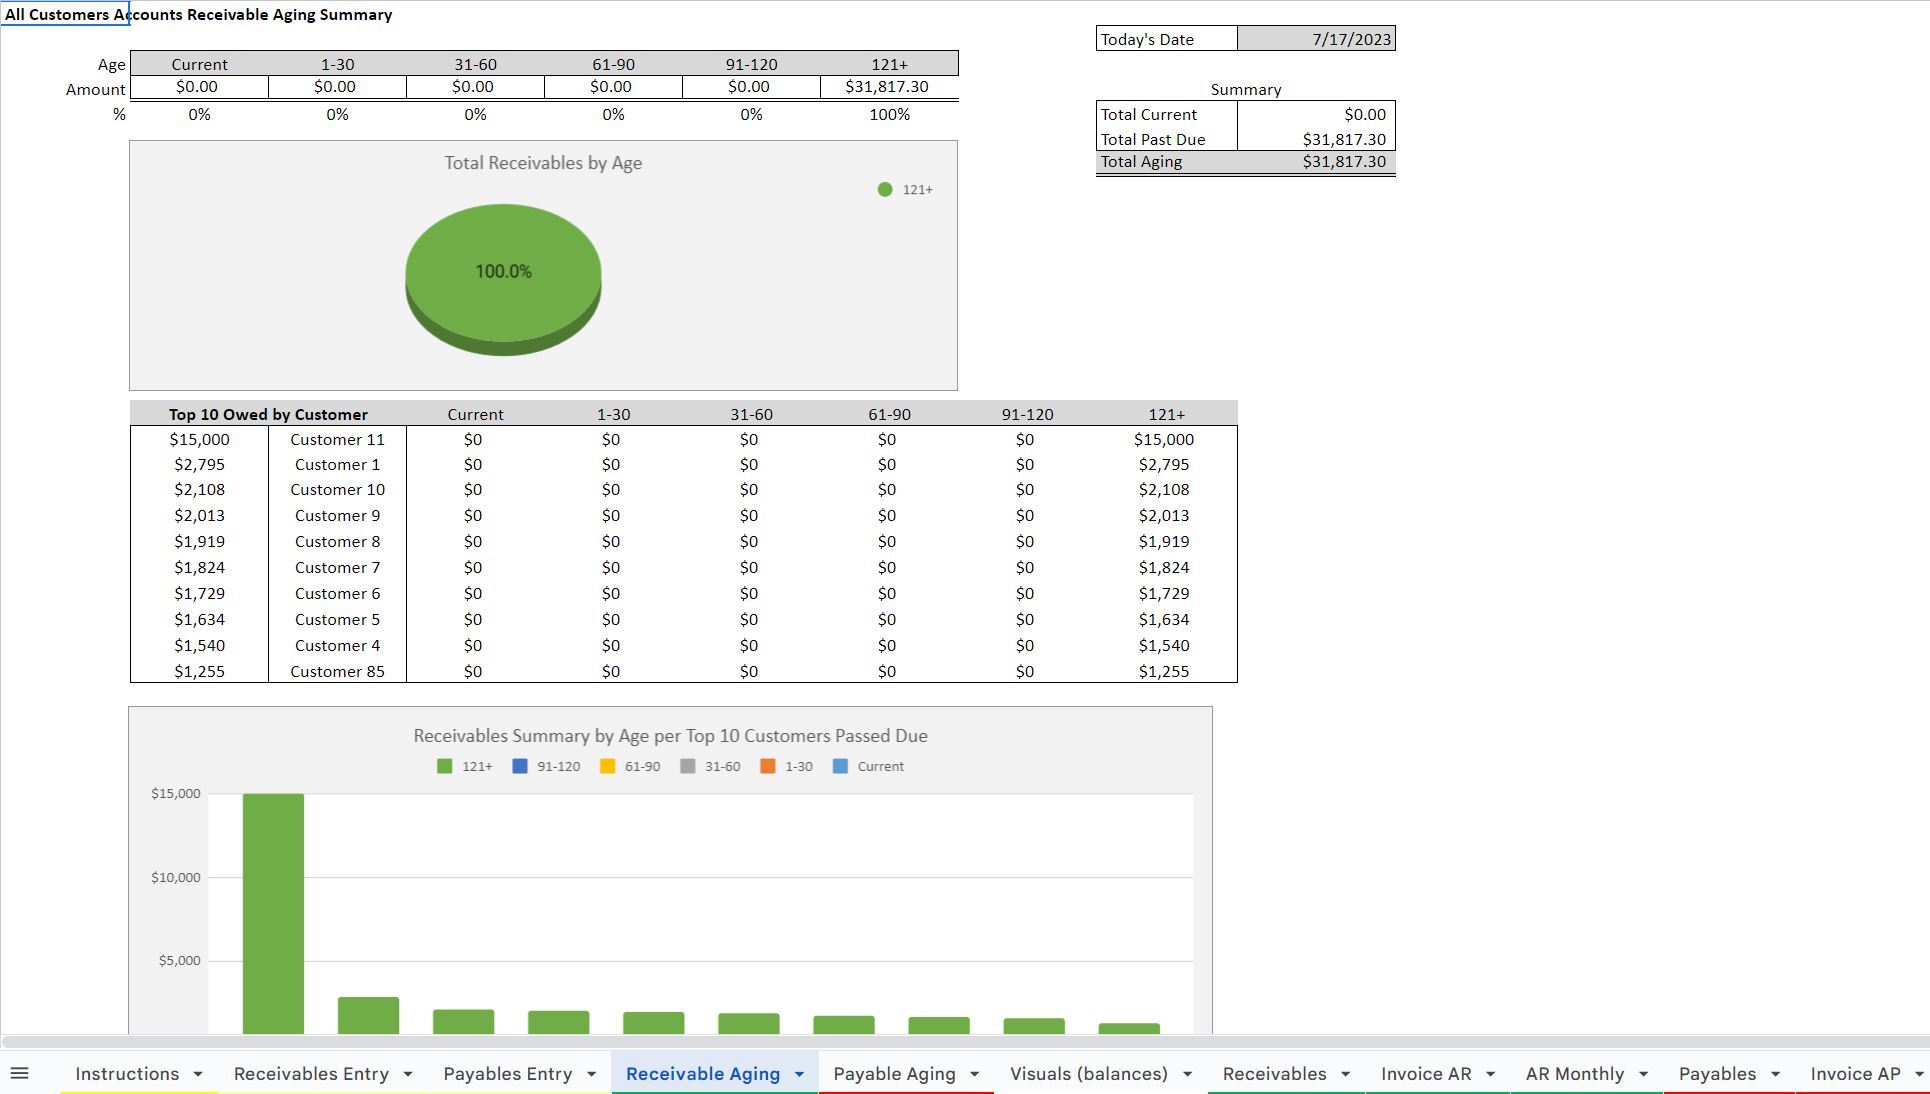Go to Payable Aging tab

point(894,1074)
